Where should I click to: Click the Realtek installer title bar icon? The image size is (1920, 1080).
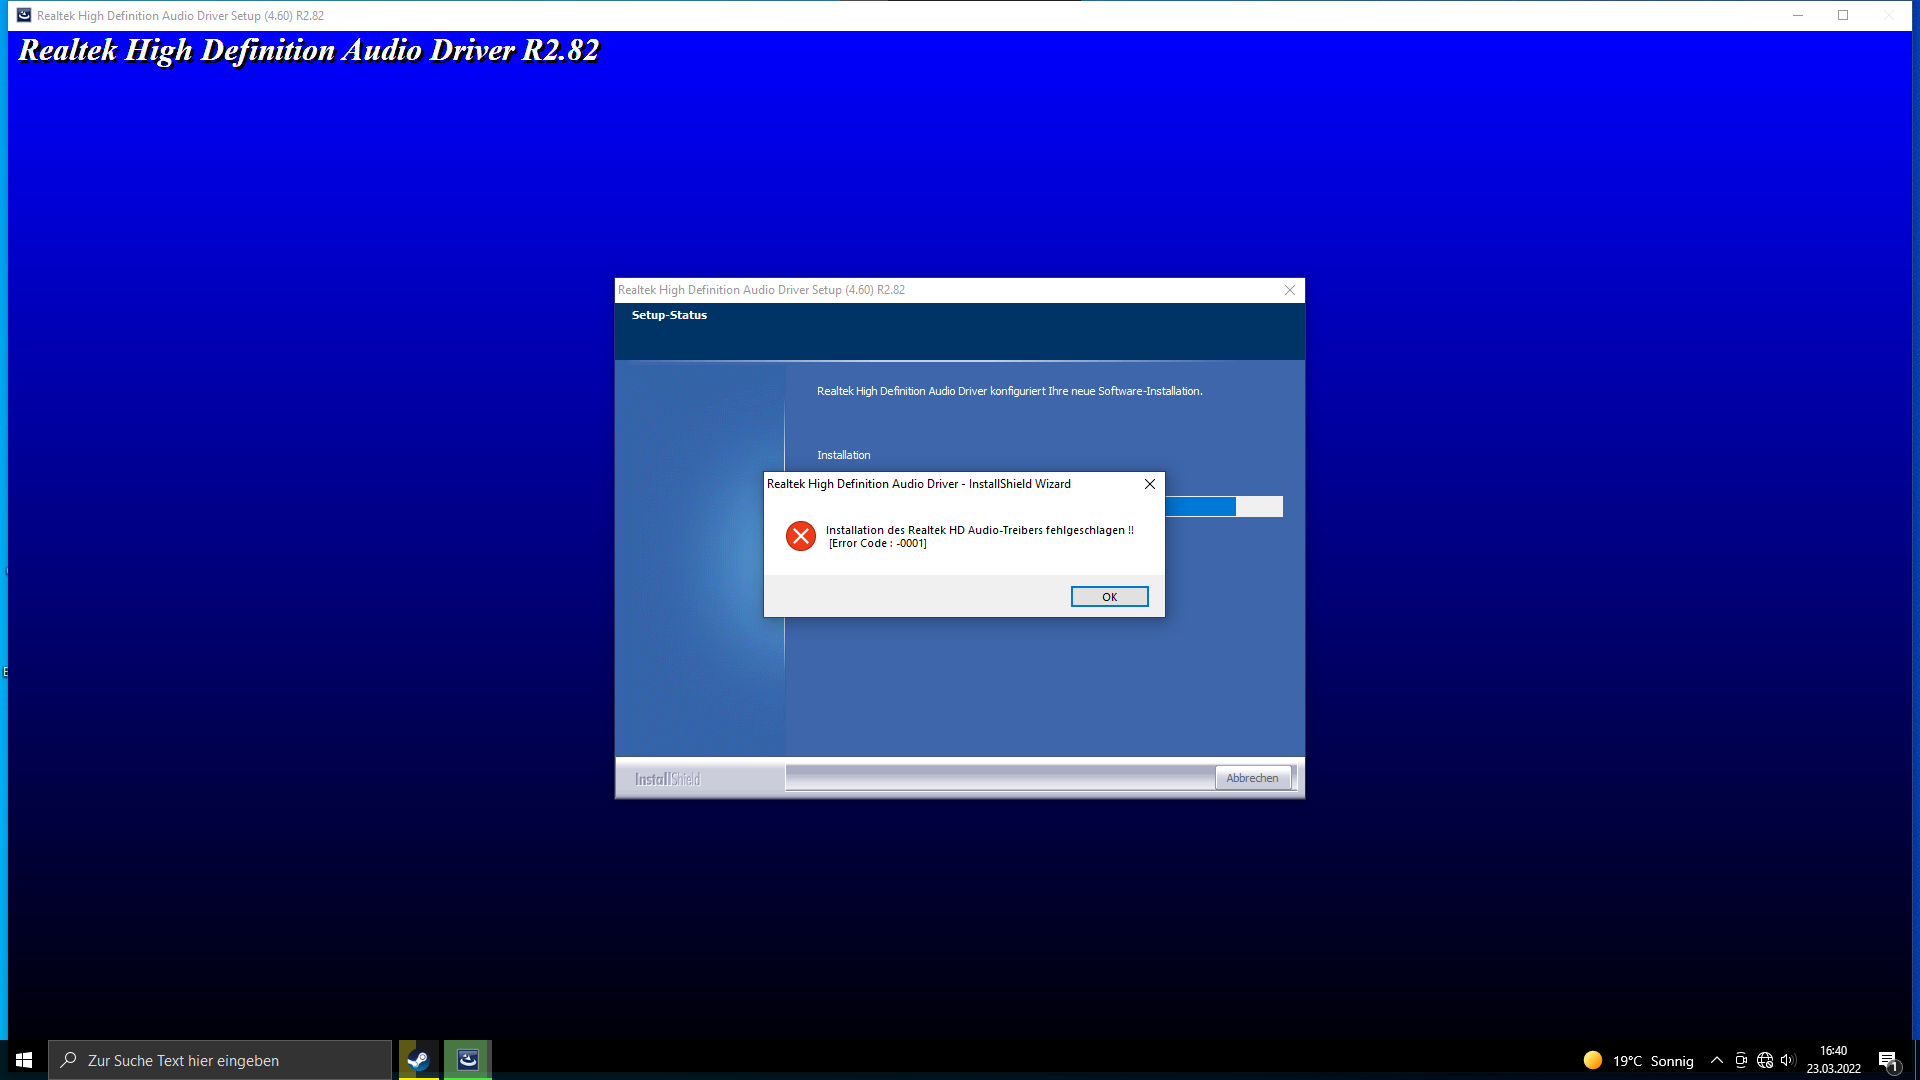point(24,15)
